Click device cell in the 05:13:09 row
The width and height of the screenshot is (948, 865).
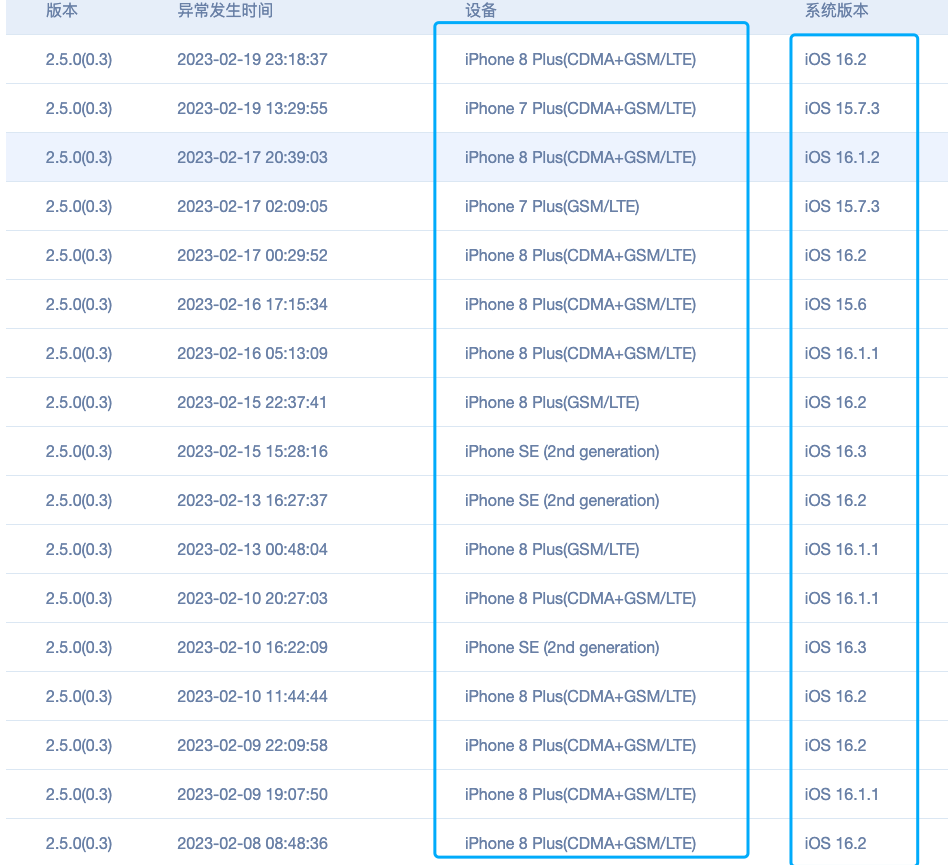click(x=580, y=353)
